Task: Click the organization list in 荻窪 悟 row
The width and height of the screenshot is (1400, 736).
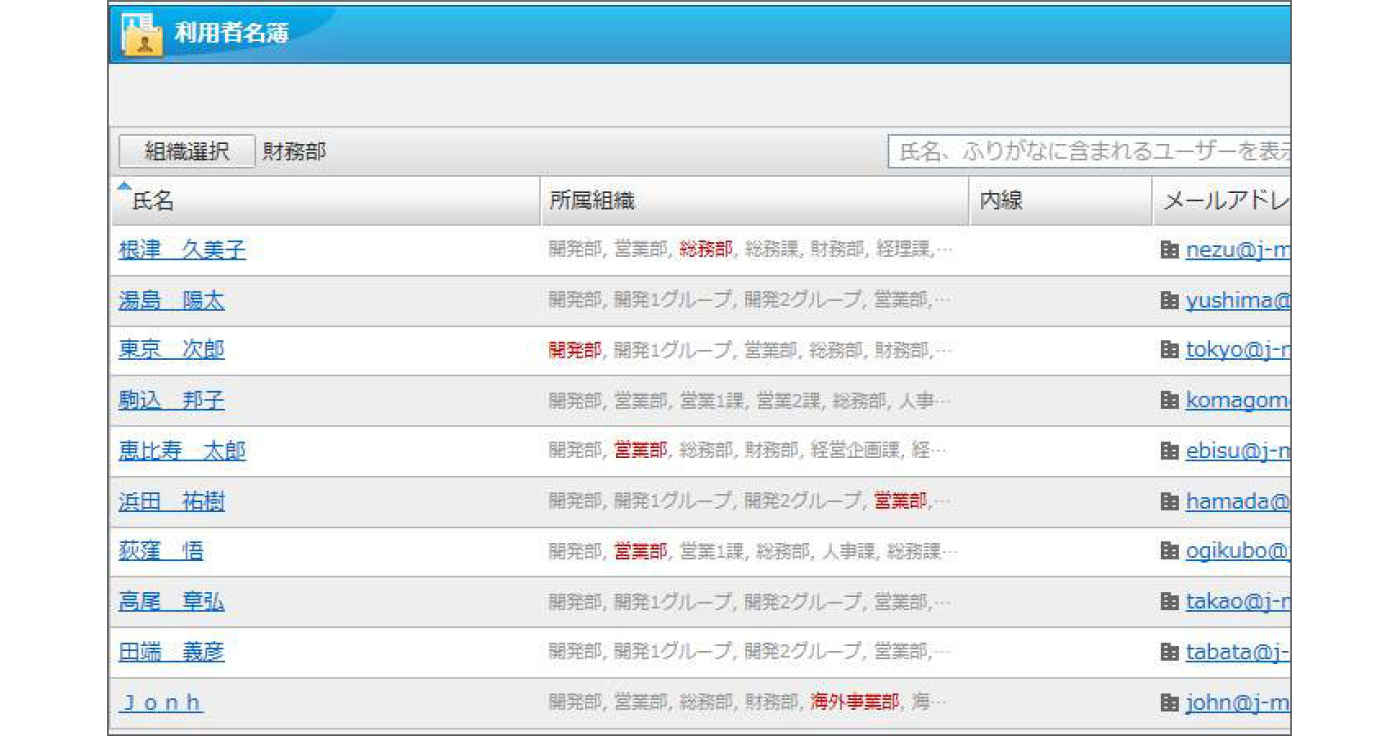Action: (x=753, y=551)
